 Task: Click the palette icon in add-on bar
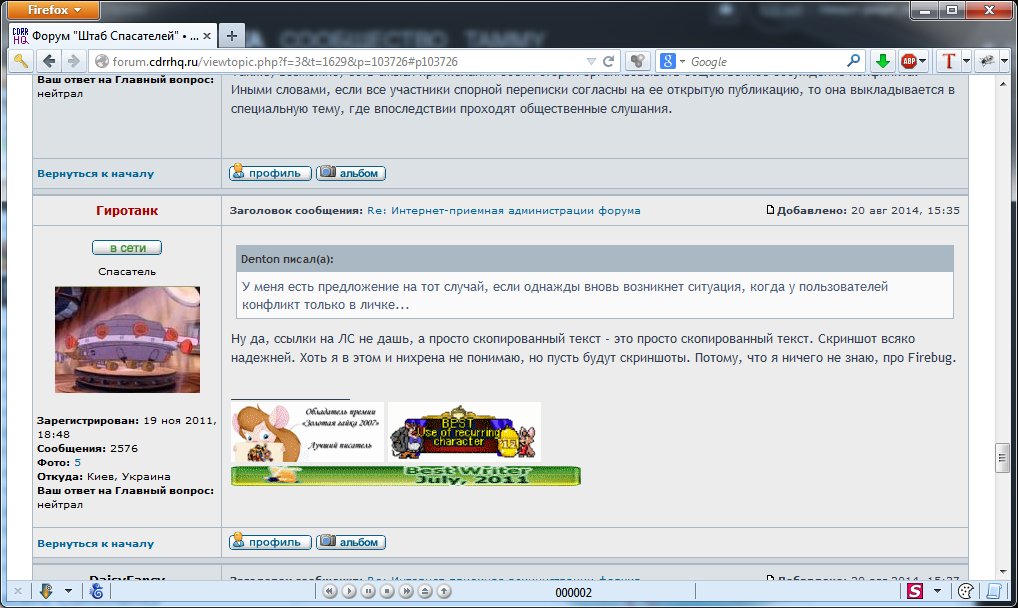pos(965,591)
